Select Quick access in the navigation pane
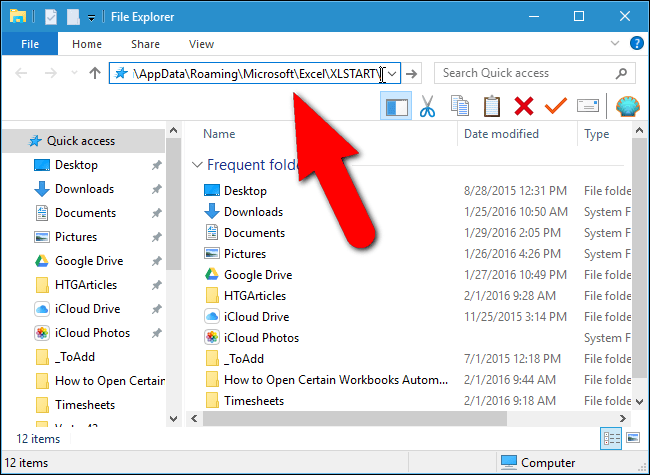650x475 pixels. click(83, 141)
